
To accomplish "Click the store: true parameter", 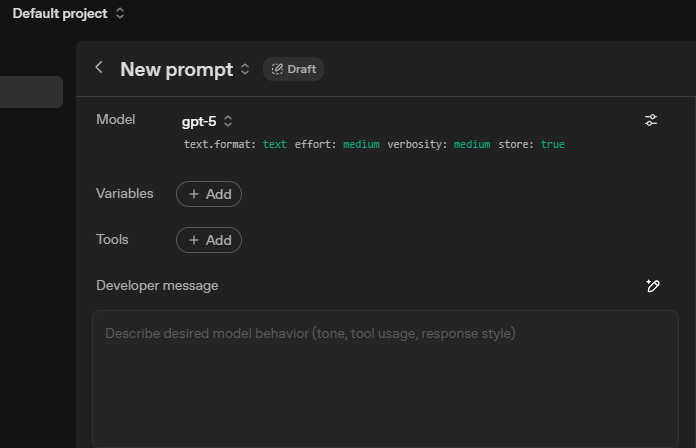I will pos(531,145).
